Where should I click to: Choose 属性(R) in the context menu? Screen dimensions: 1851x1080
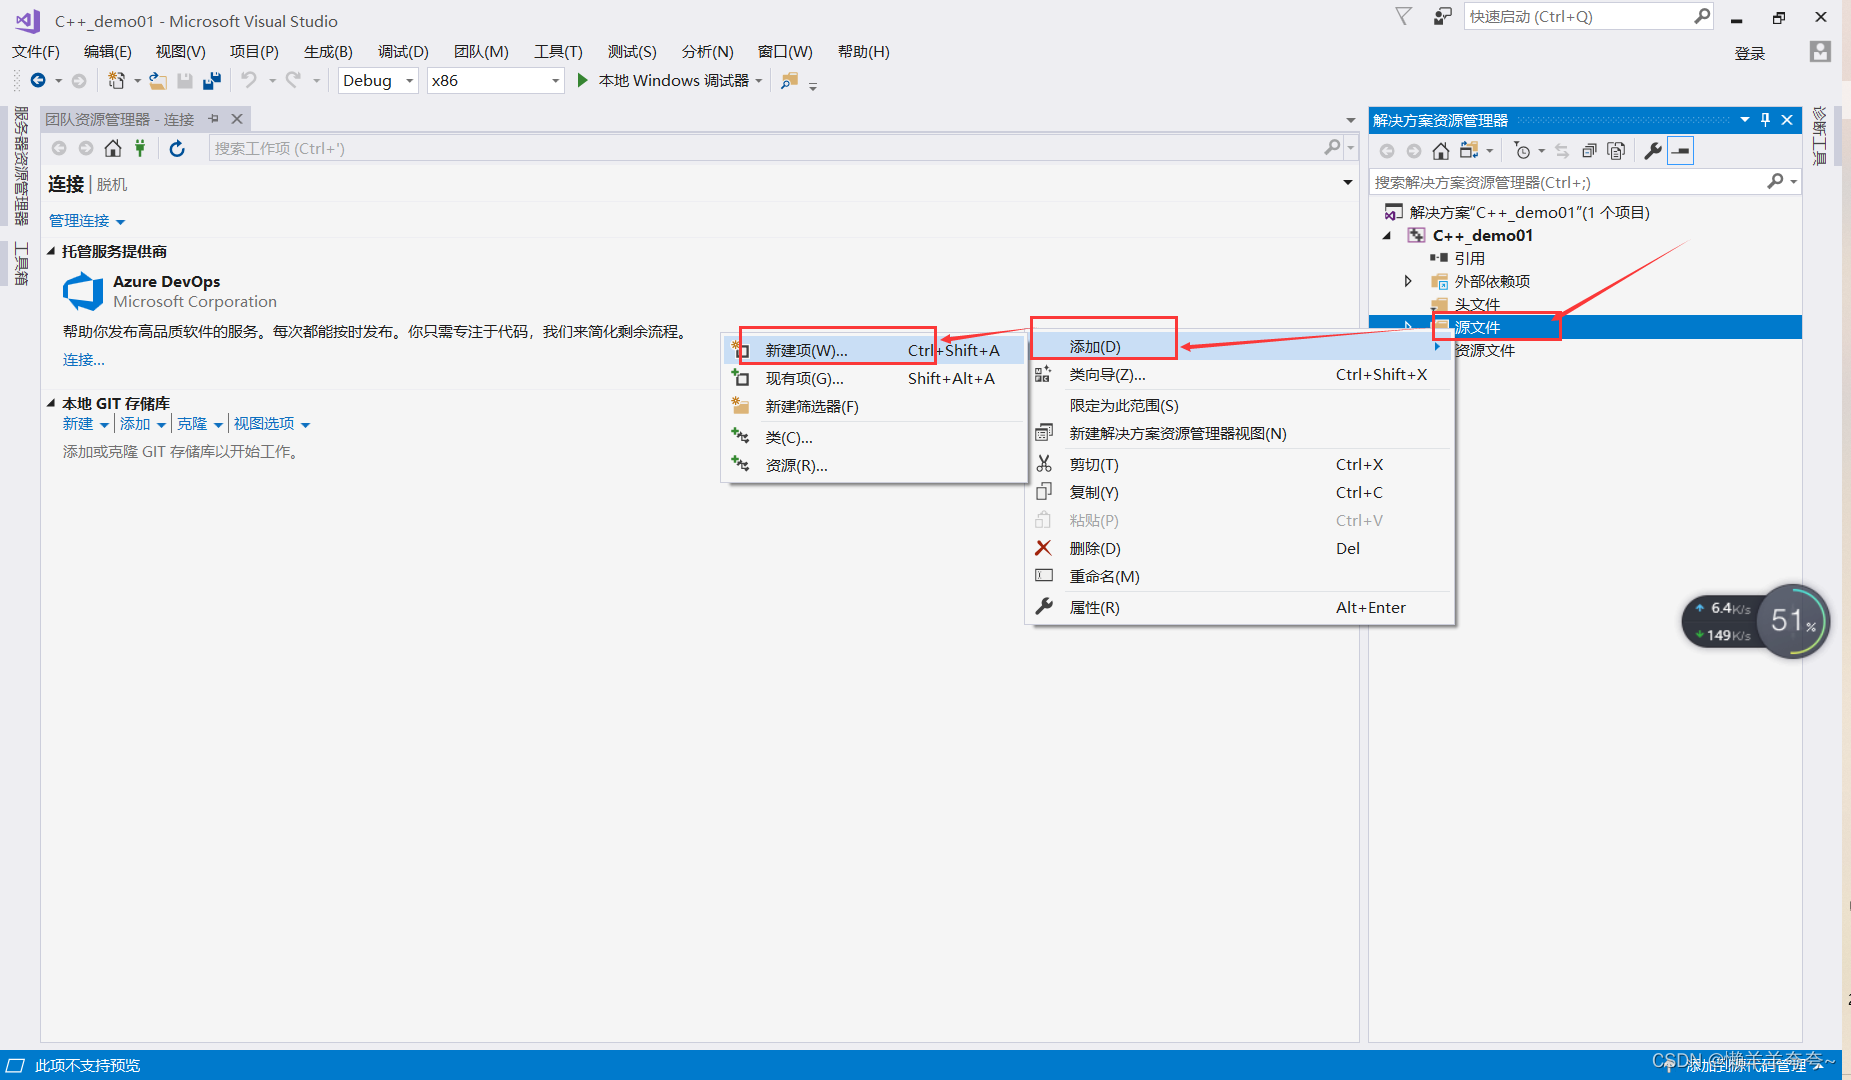[1240, 607]
